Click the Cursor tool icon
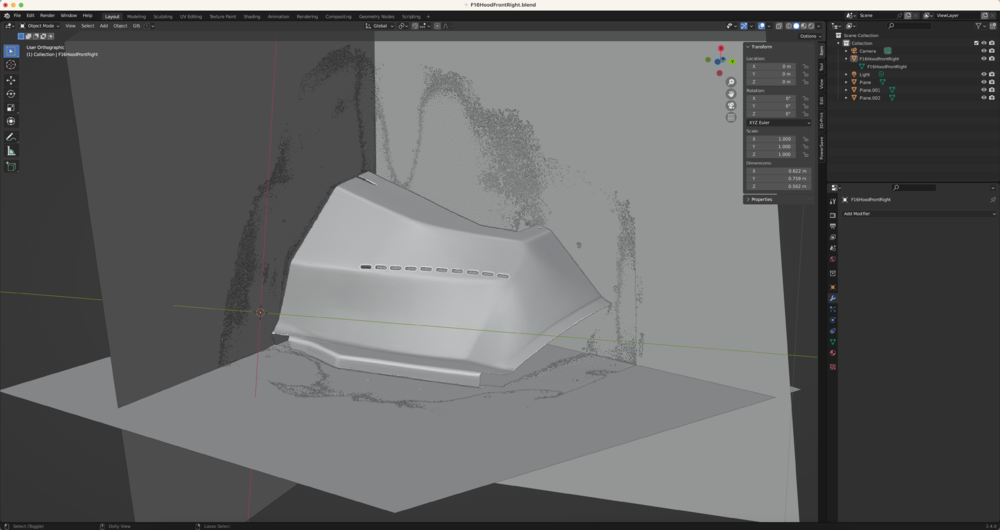This screenshot has height=530, width=1000. coord(11,64)
